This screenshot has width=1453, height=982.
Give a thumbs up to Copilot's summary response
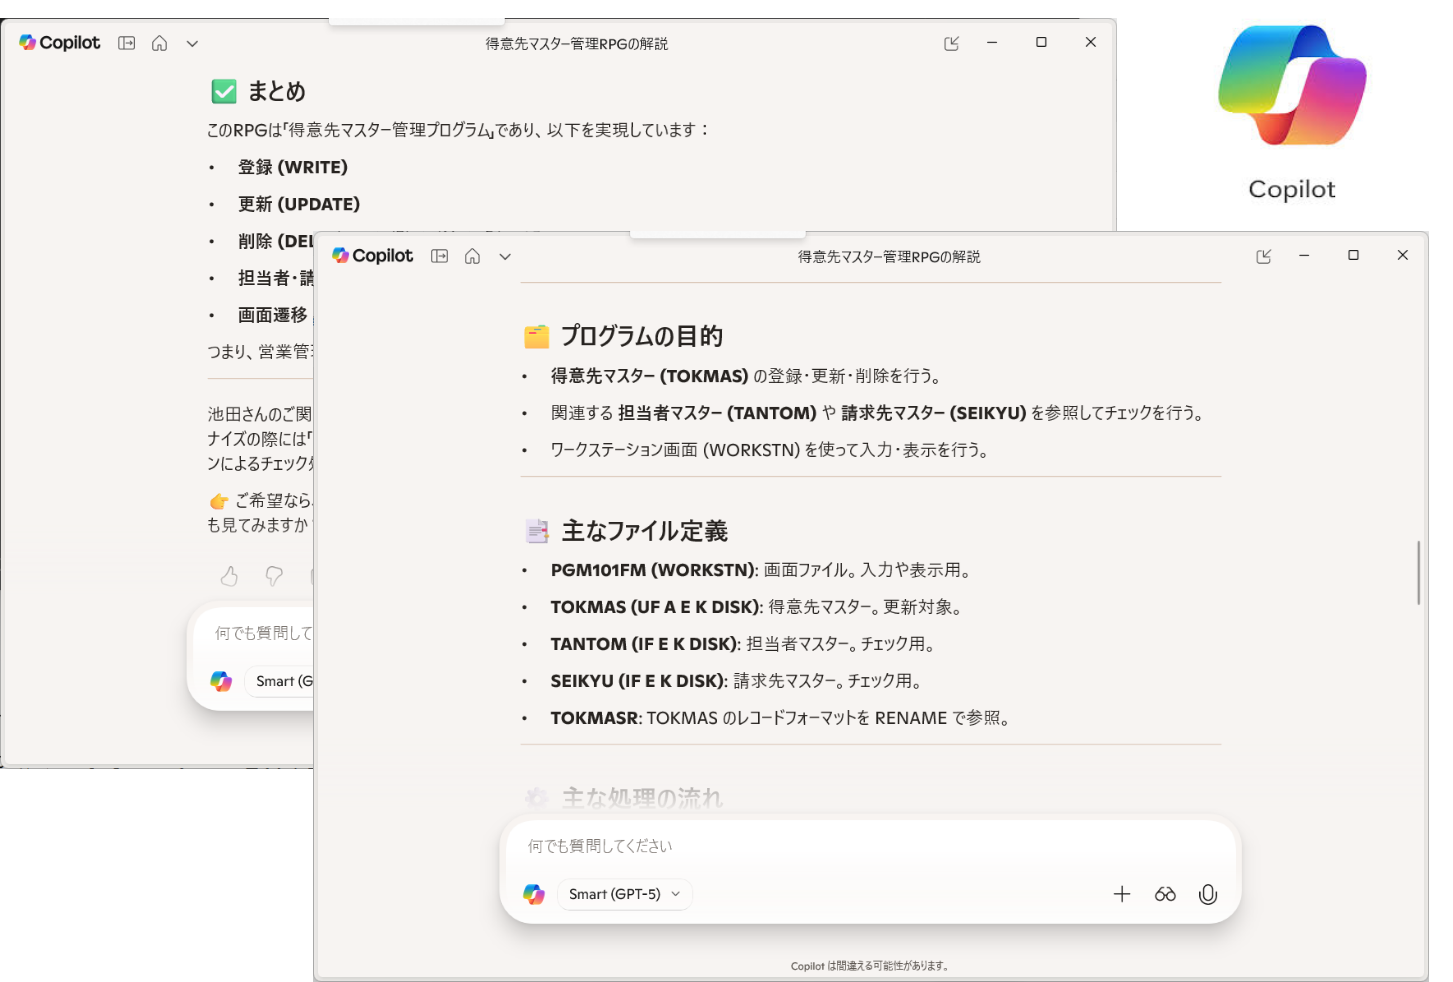click(x=229, y=576)
